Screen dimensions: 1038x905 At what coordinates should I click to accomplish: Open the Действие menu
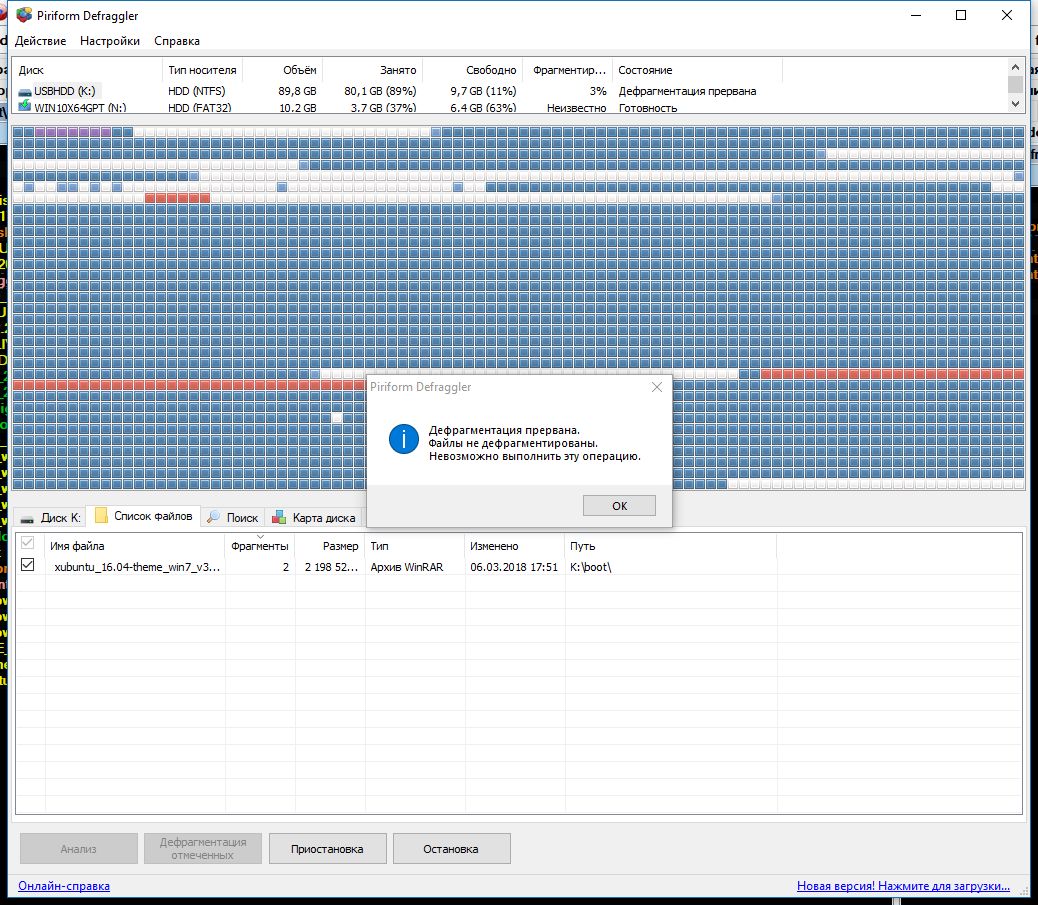point(40,41)
